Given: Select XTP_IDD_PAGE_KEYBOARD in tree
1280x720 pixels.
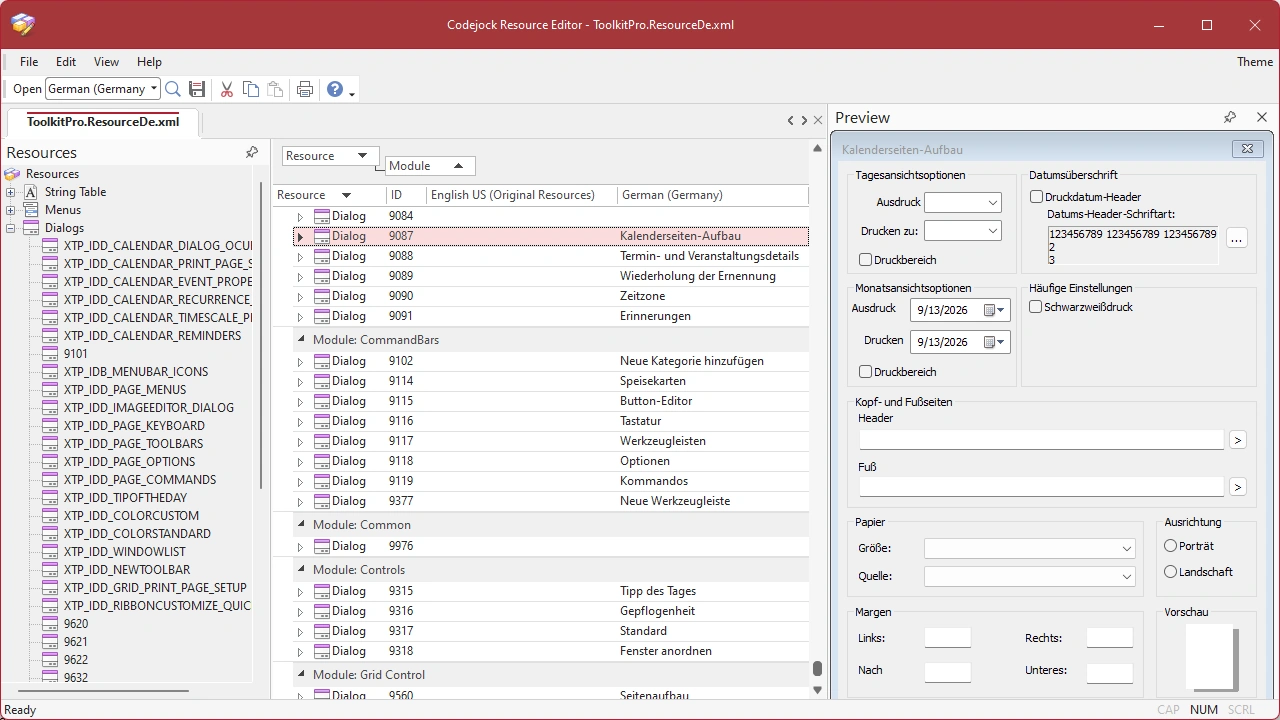Looking at the screenshot, I should pos(134,426).
